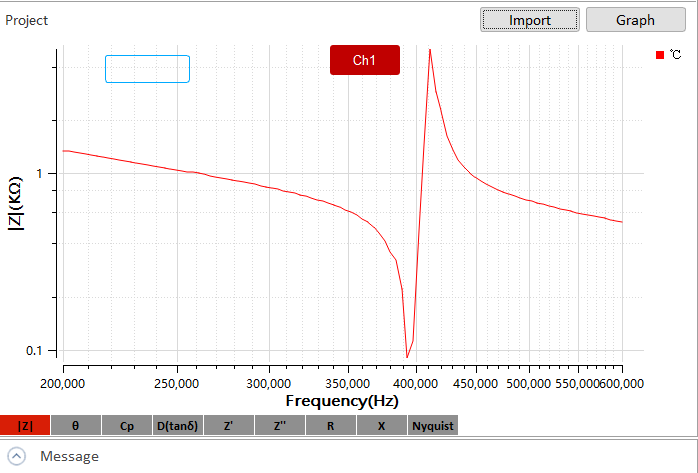Open the θ phase tab
Viewport: 698px width, 473px height.
pyautogui.click(x=76, y=426)
